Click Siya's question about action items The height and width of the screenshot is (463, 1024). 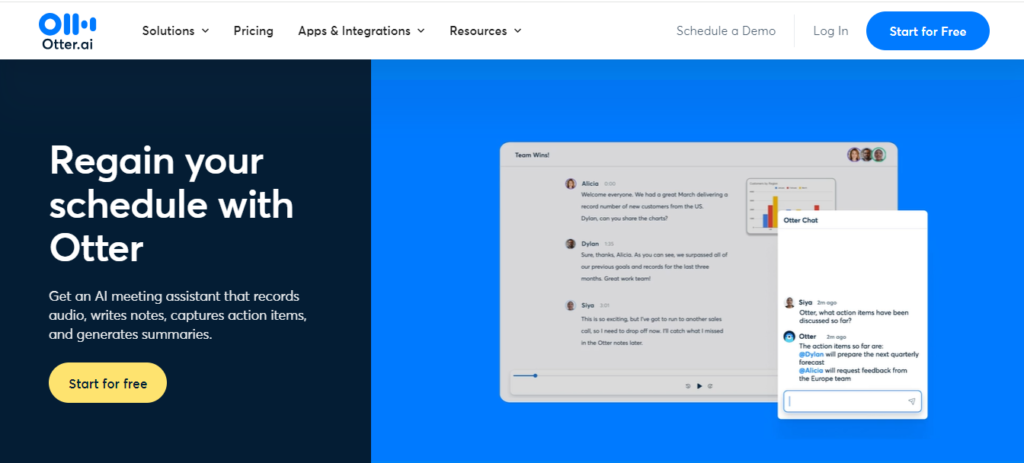pyautogui.click(x=854, y=317)
